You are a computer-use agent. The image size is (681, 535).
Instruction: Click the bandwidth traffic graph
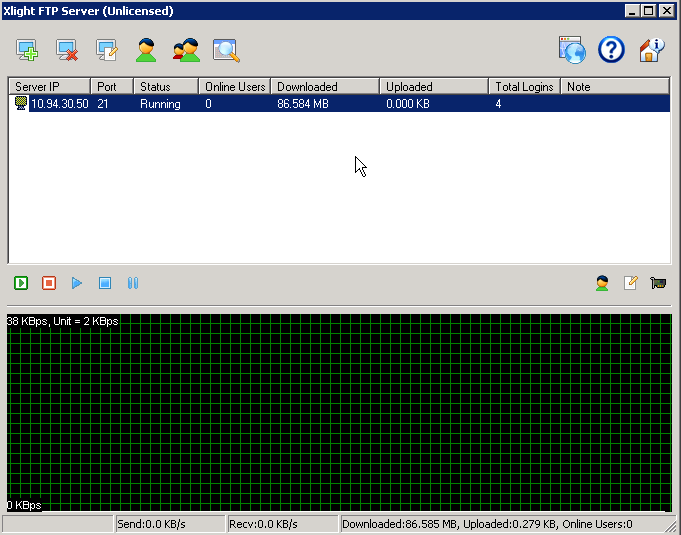pyautogui.click(x=339, y=413)
